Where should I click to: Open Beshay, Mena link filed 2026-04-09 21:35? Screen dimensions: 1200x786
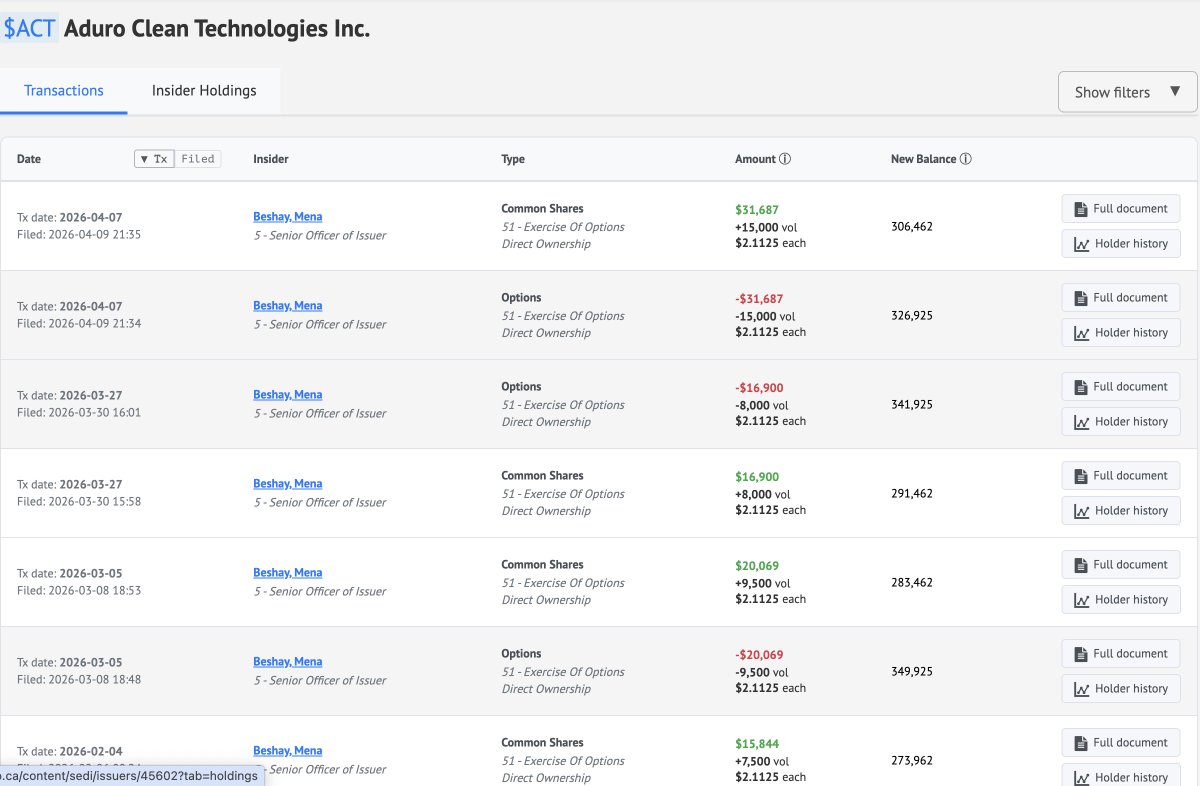click(x=287, y=217)
